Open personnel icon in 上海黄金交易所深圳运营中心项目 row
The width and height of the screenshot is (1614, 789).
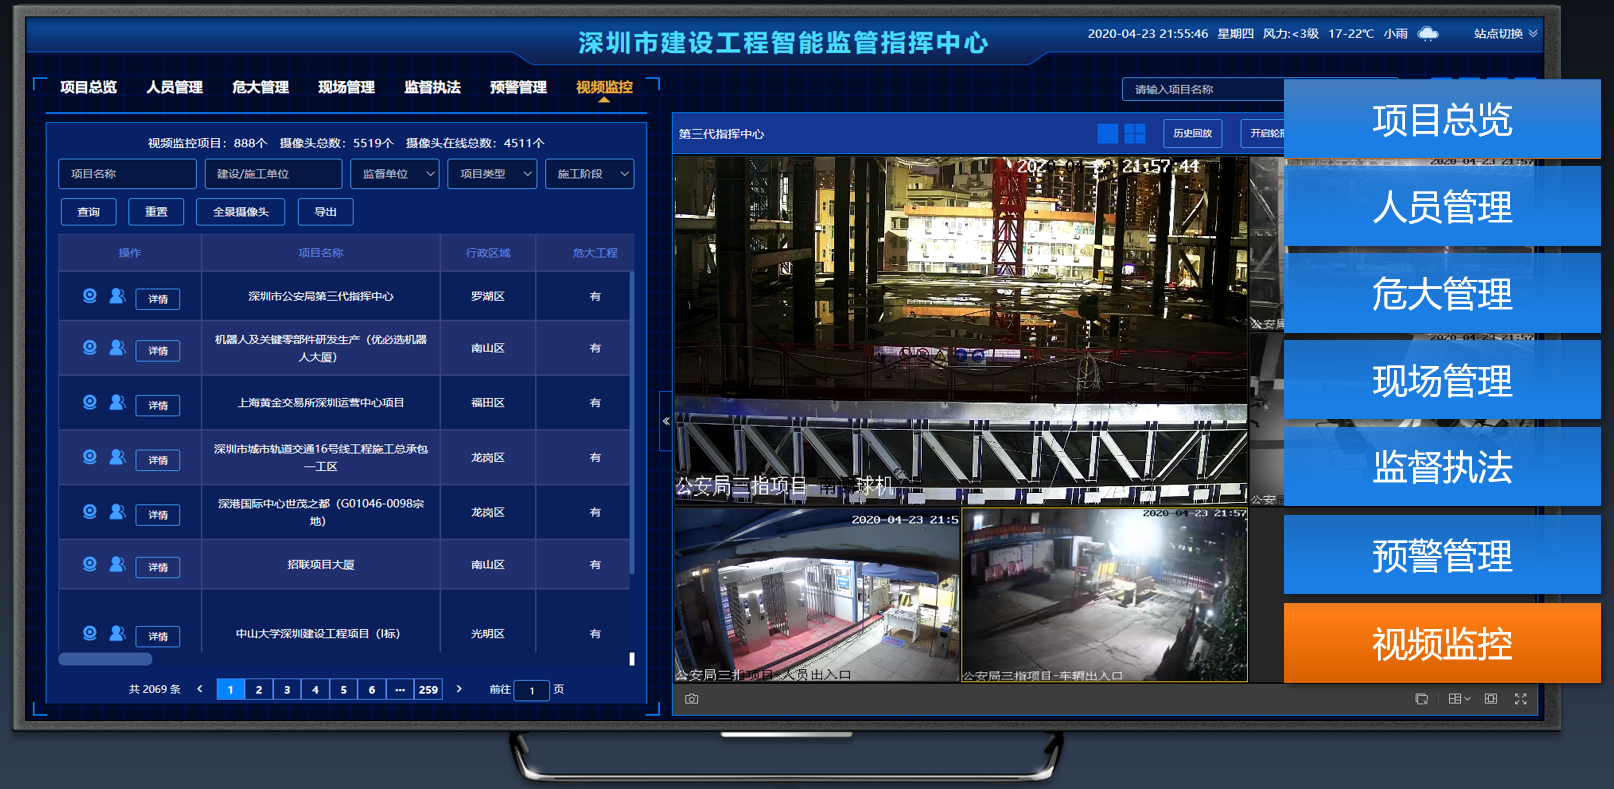point(117,402)
